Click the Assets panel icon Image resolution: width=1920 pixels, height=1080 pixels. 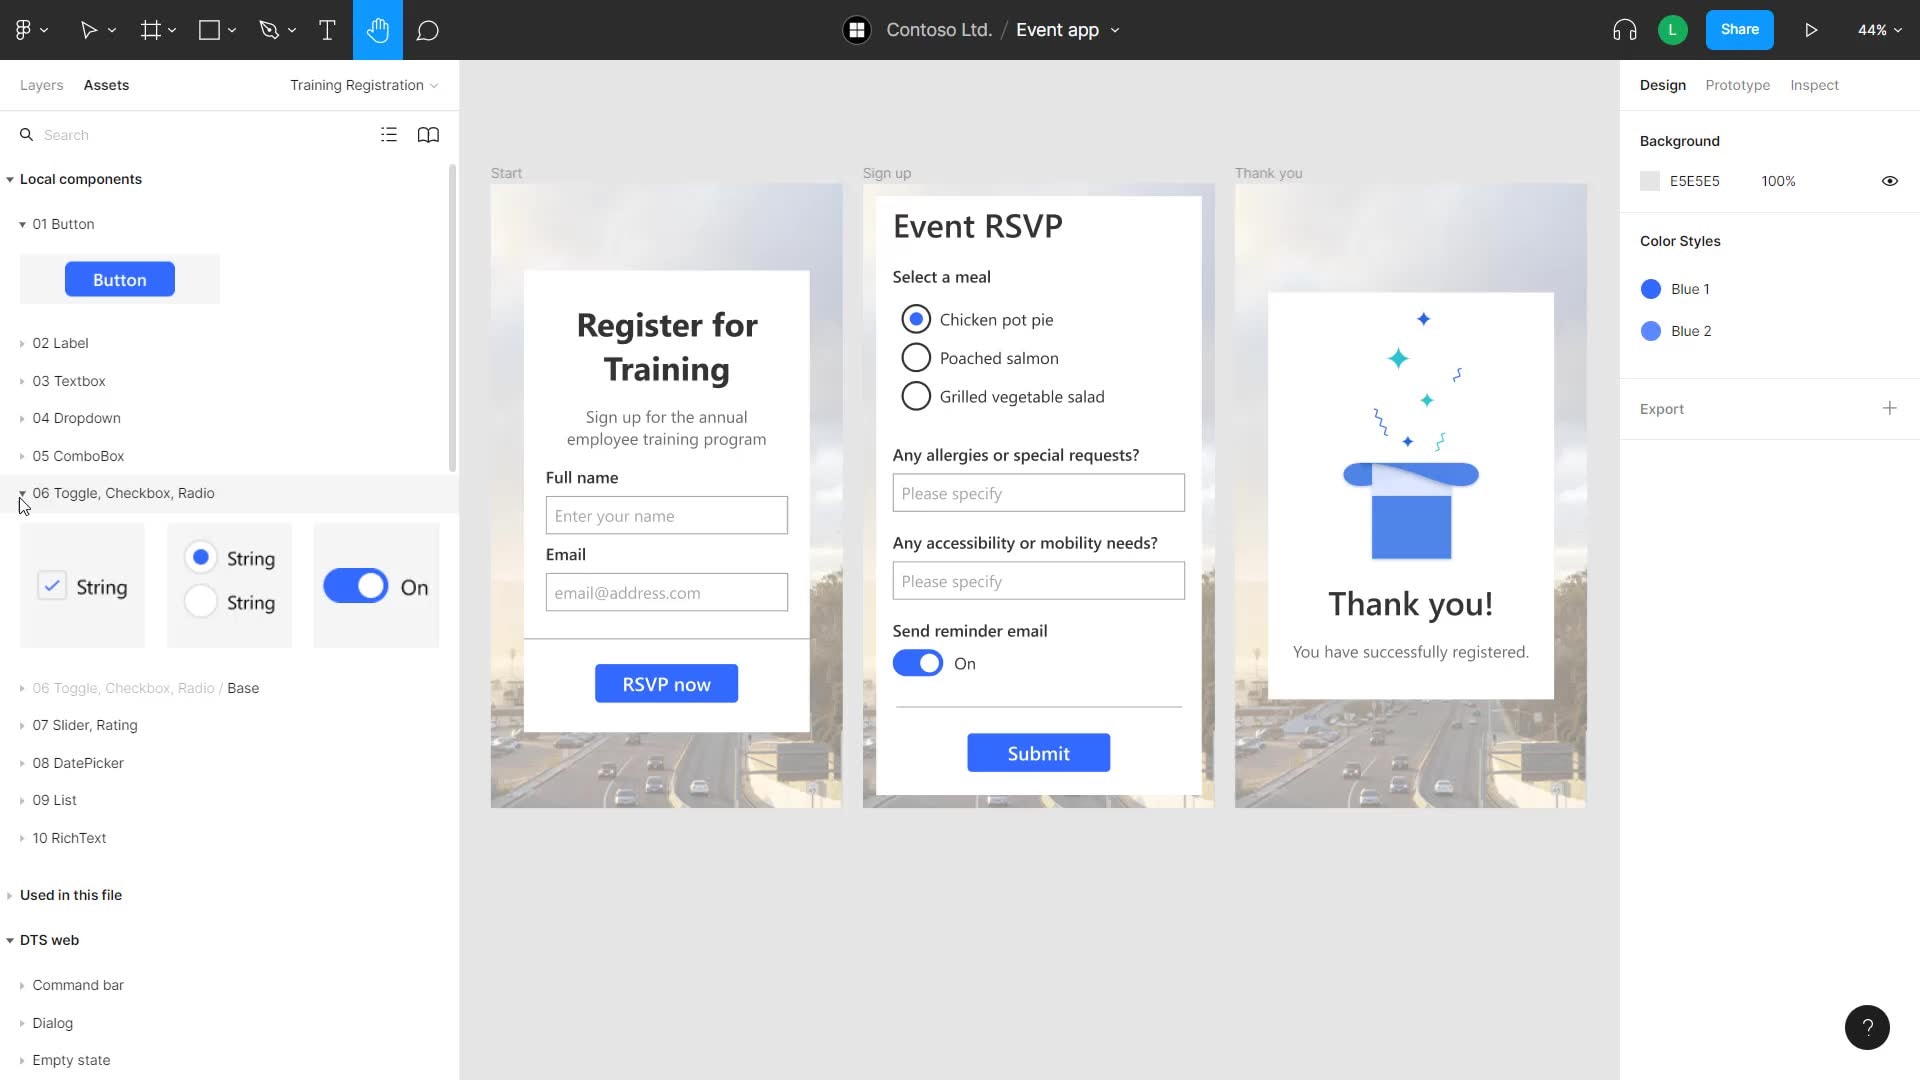[105, 84]
